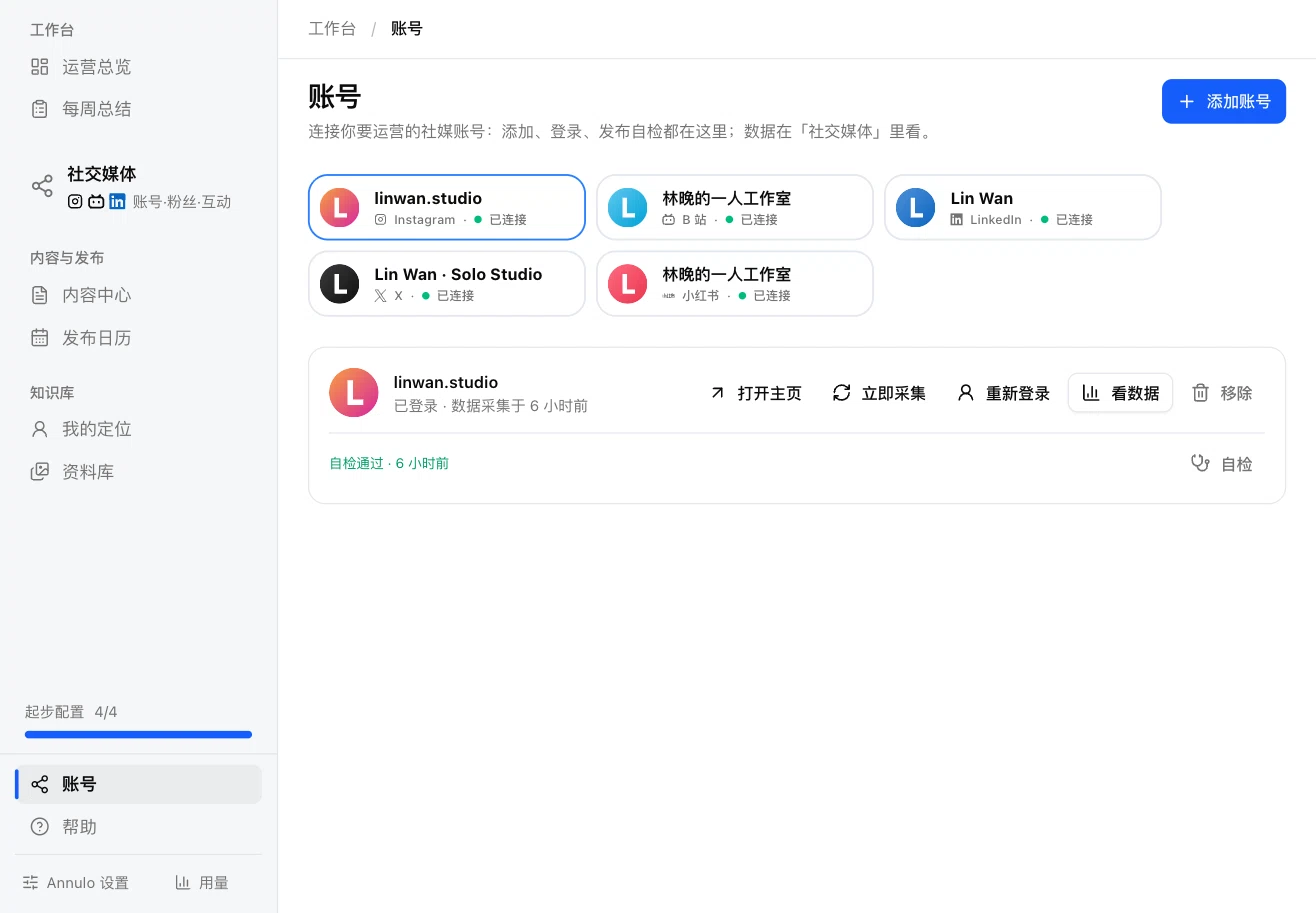Click the 运营总览 grid icon
Viewport: 1316px width, 913px height.
(40, 67)
